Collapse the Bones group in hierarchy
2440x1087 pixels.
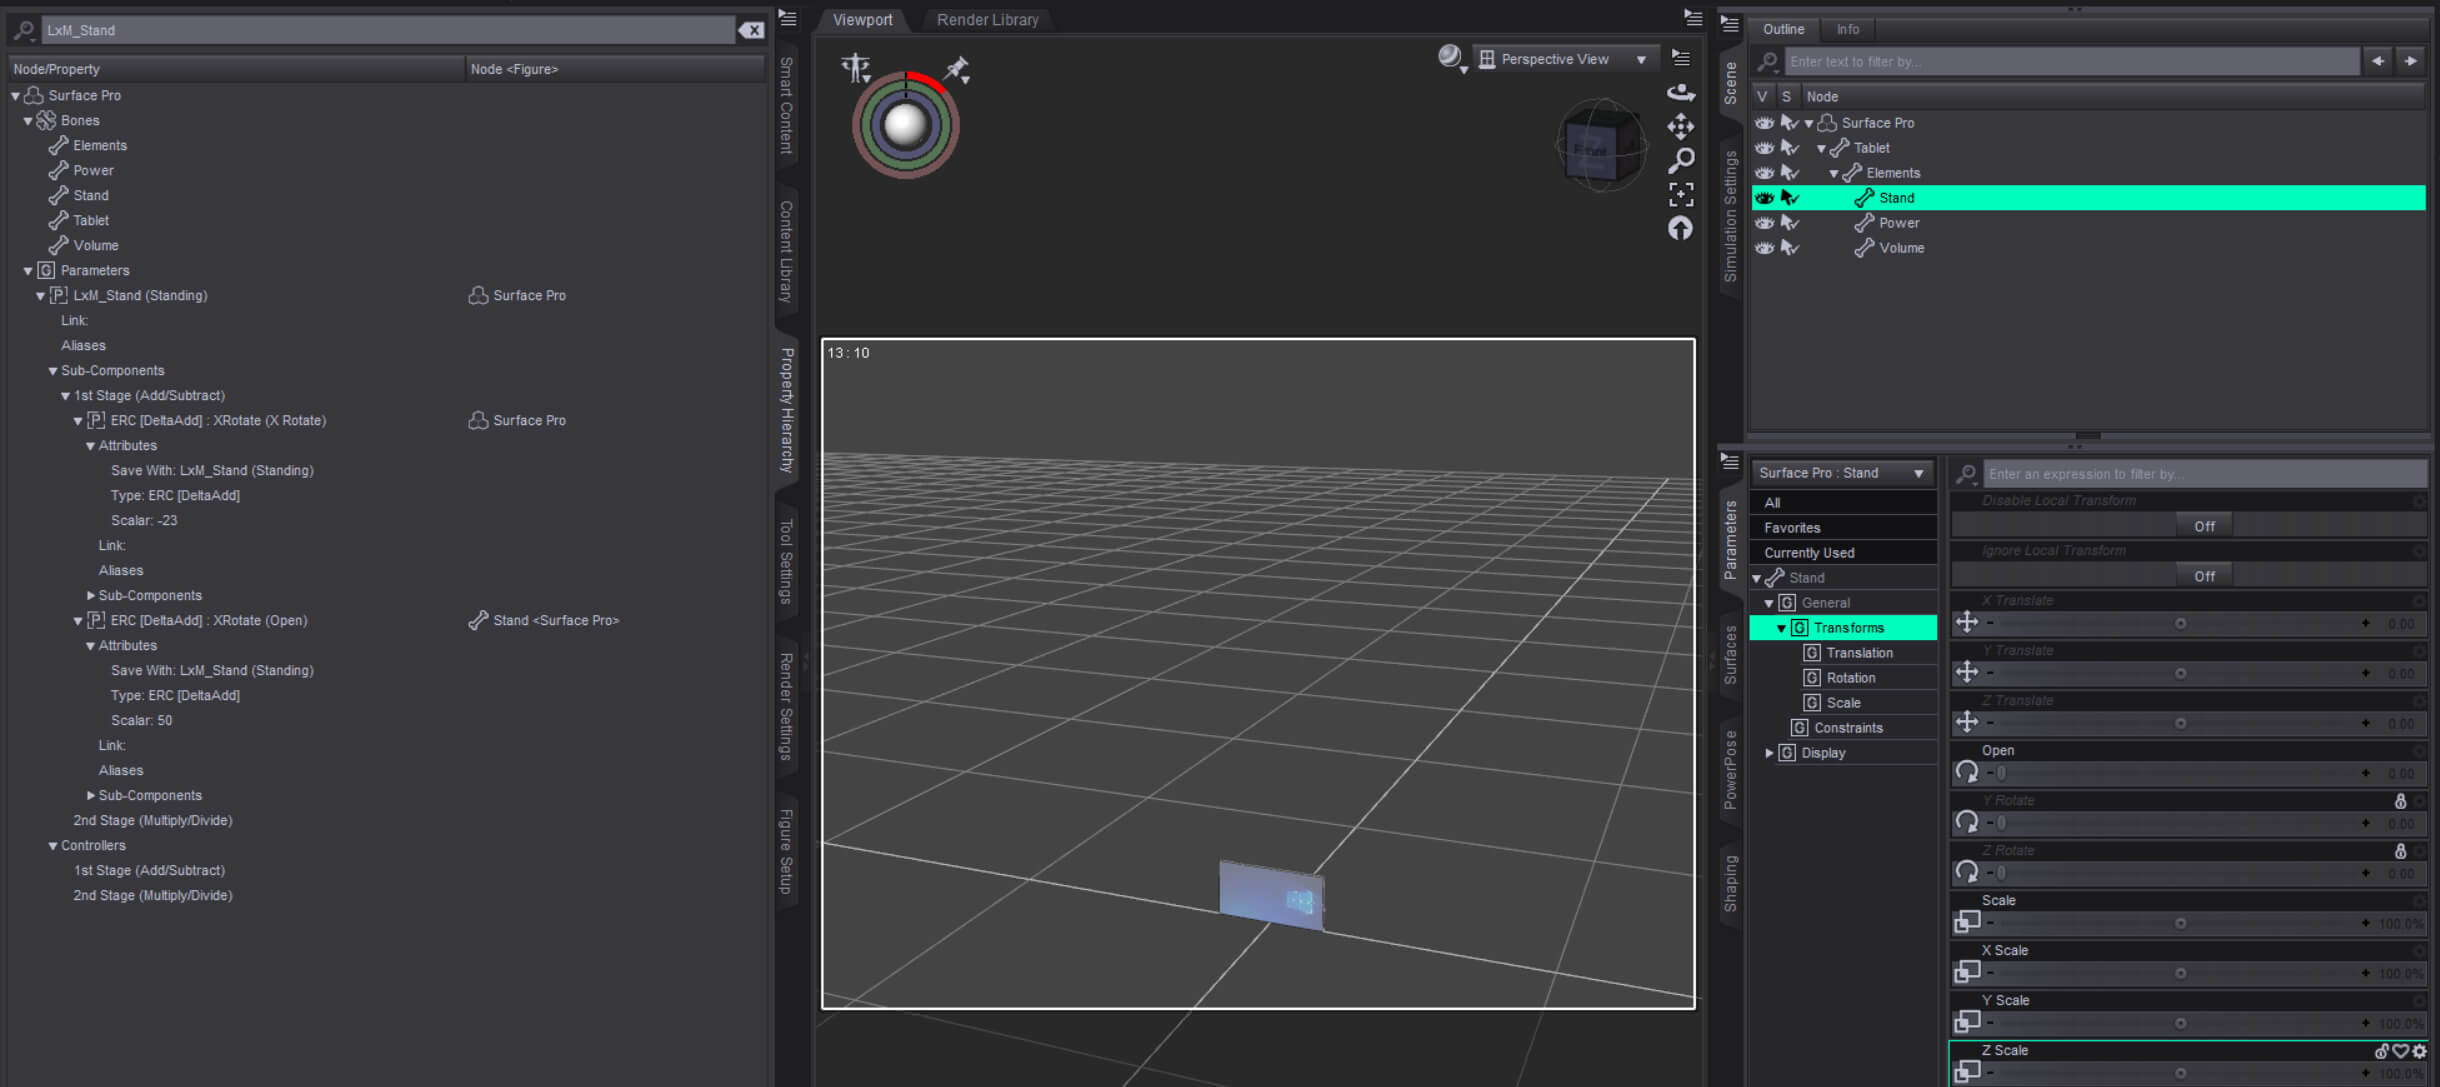coord(28,121)
